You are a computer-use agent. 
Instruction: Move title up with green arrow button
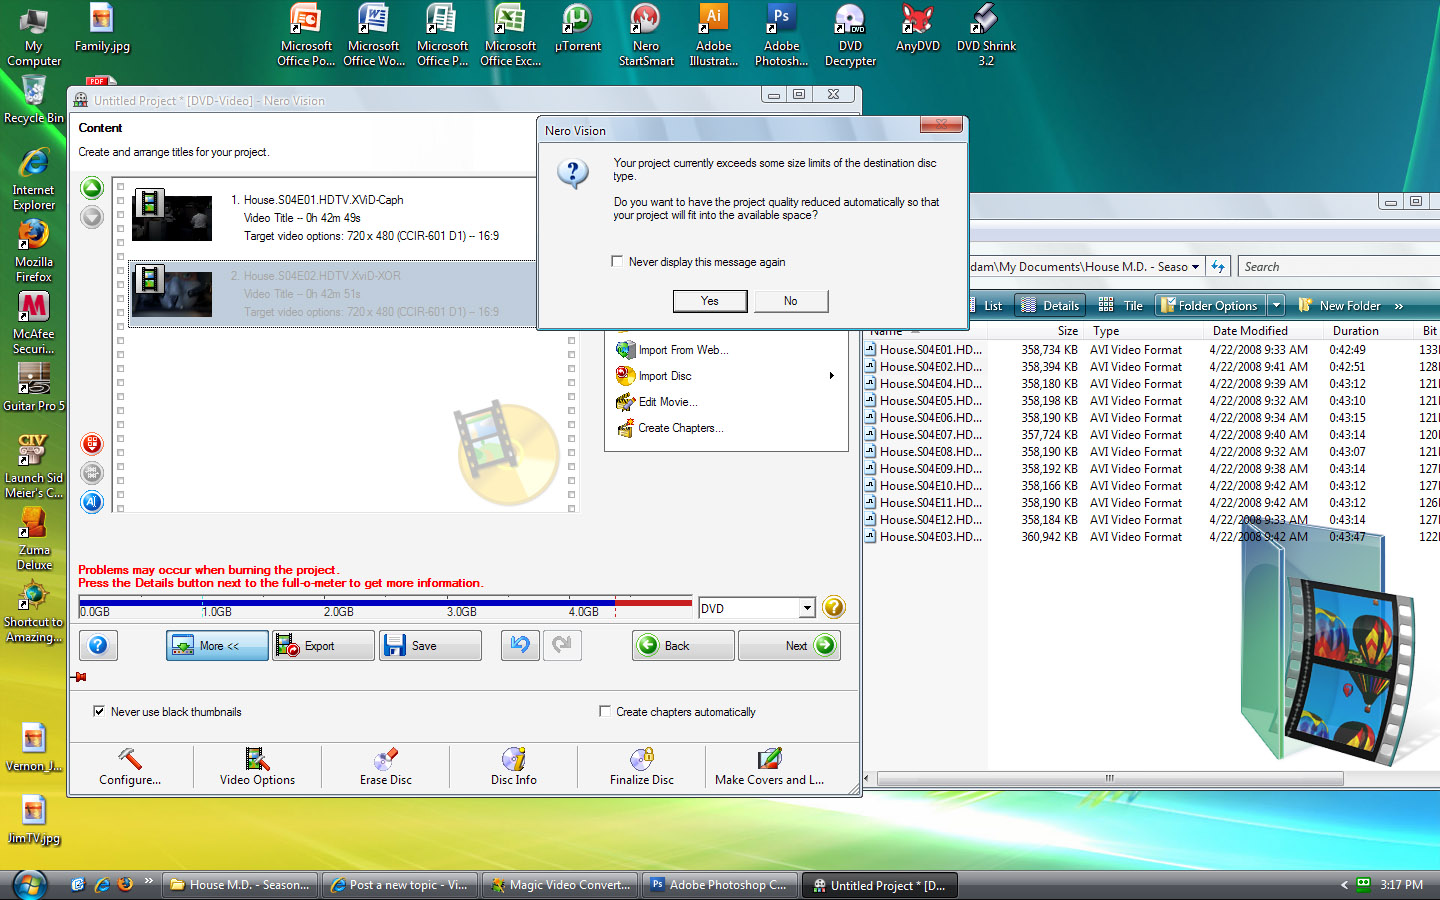[x=92, y=188]
